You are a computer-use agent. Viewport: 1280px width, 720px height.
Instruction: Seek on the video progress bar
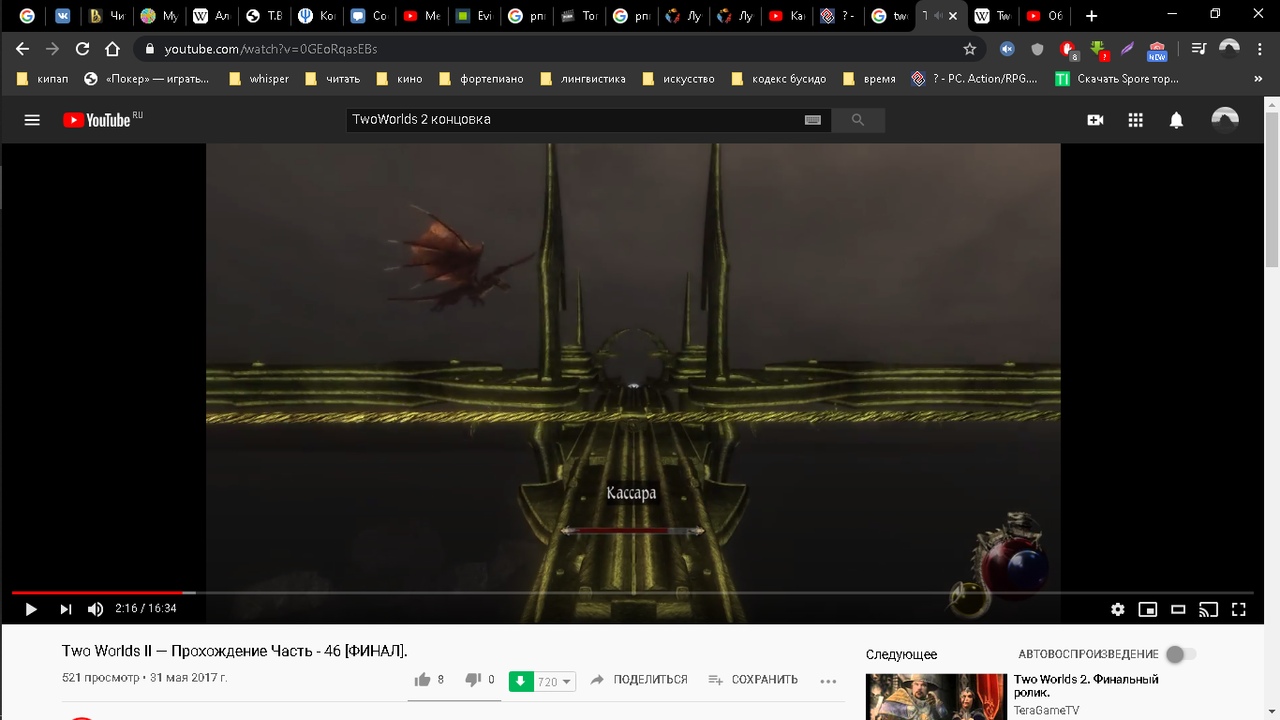tap(632, 593)
